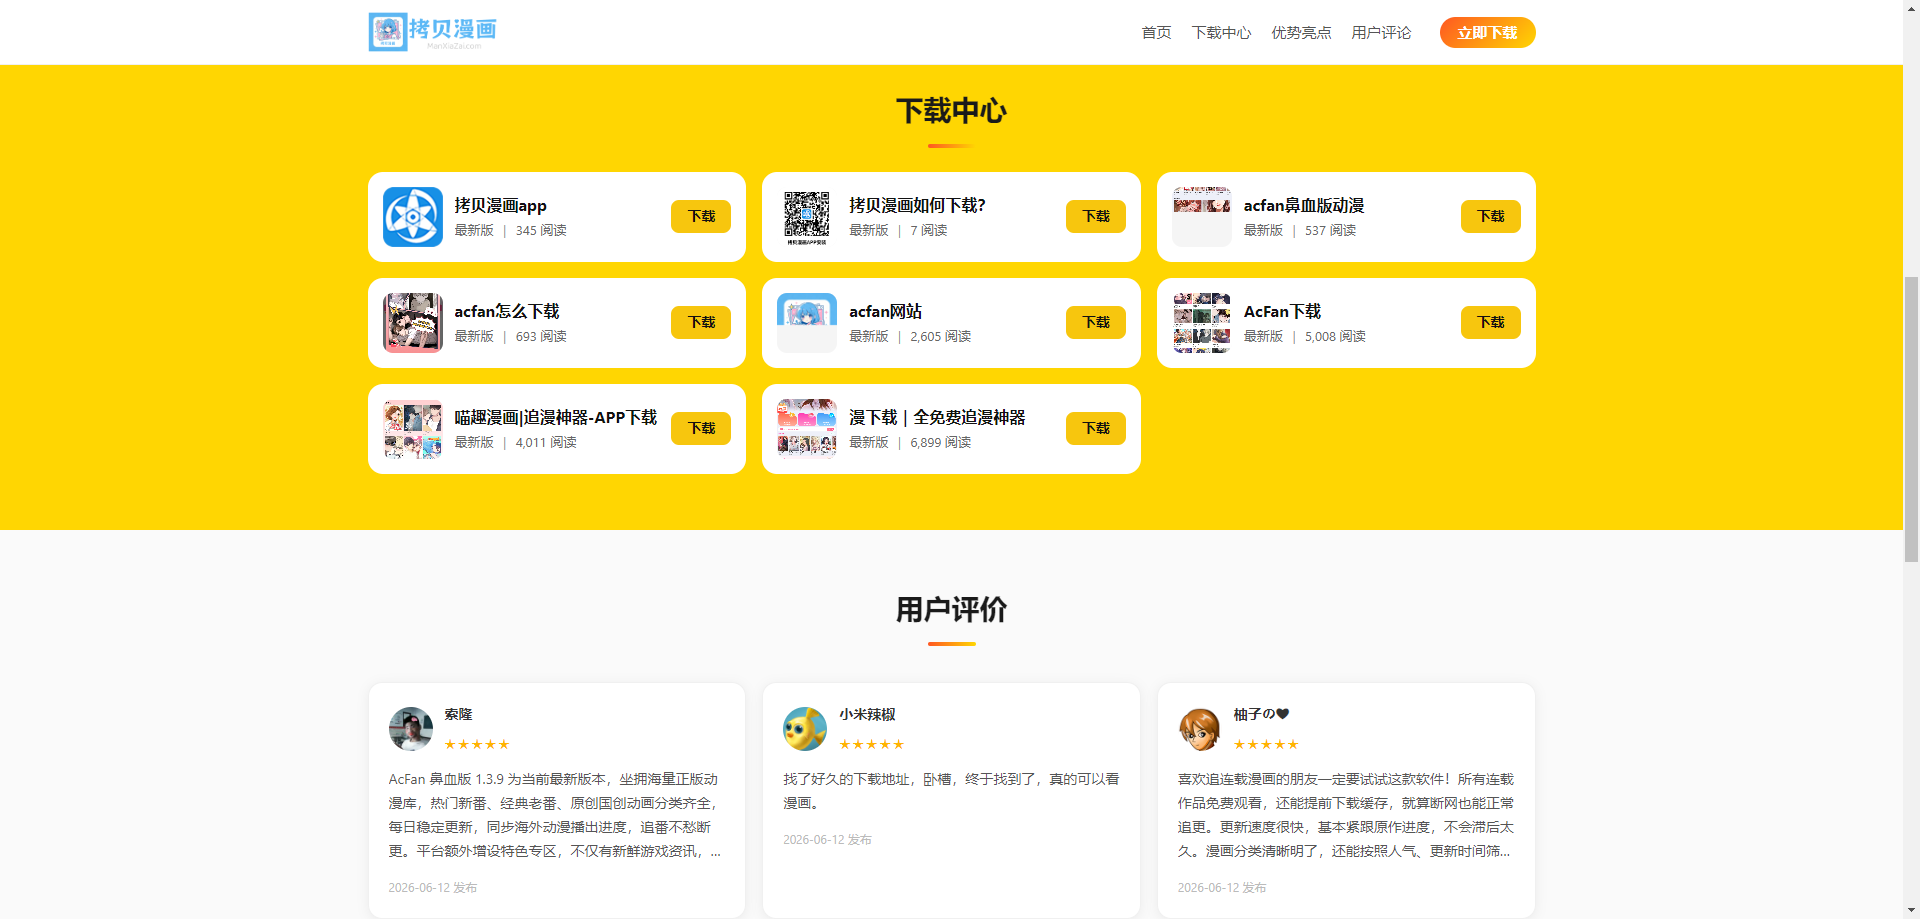1920x919 pixels.
Task: Click 下载 for 漫下载 | 全免费追漫神器
Action: pyautogui.click(x=1096, y=428)
